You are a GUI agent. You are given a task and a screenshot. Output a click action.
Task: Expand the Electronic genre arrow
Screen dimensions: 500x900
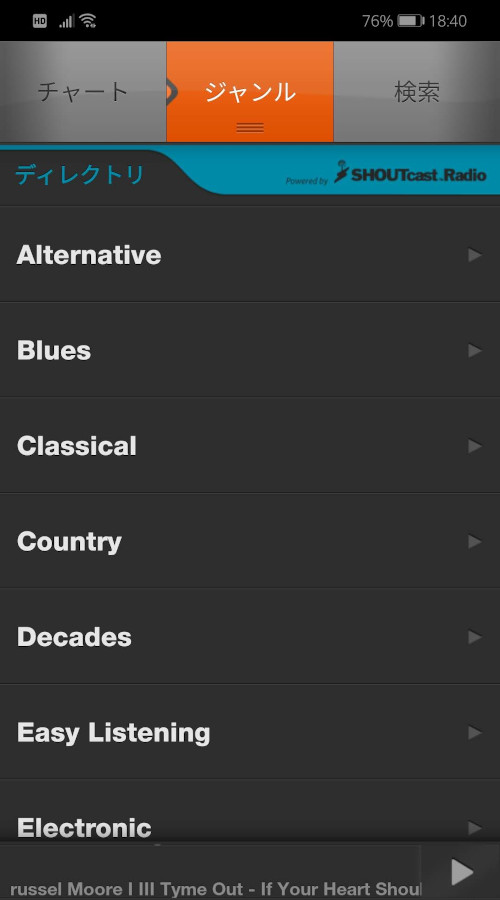(x=474, y=828)
